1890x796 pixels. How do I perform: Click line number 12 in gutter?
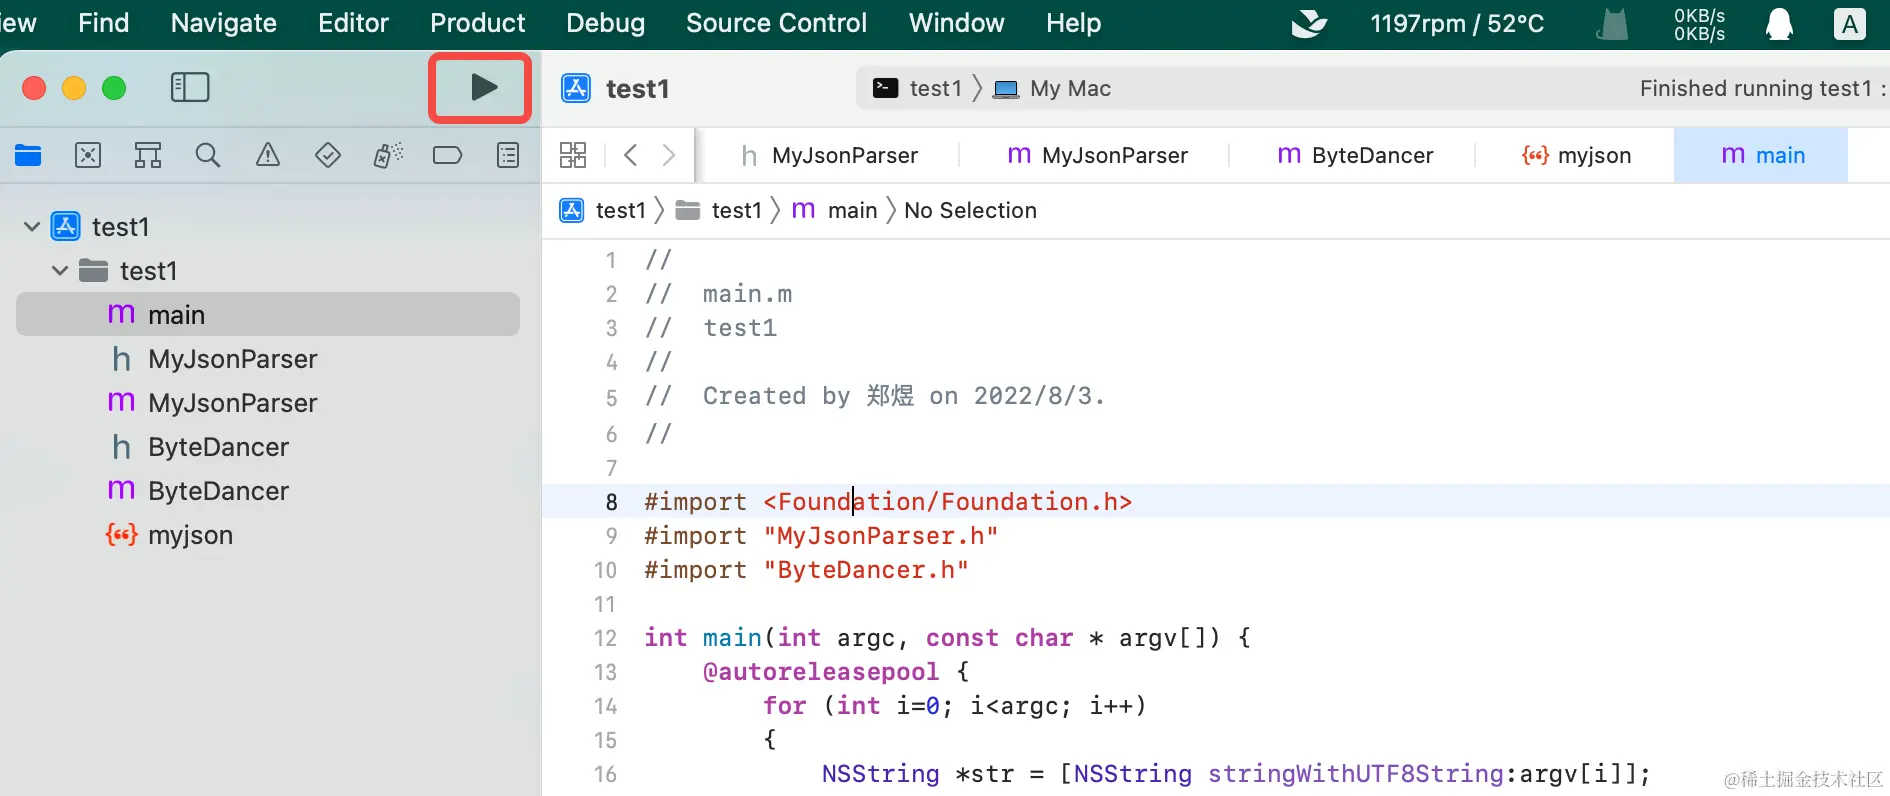[605, 638]
